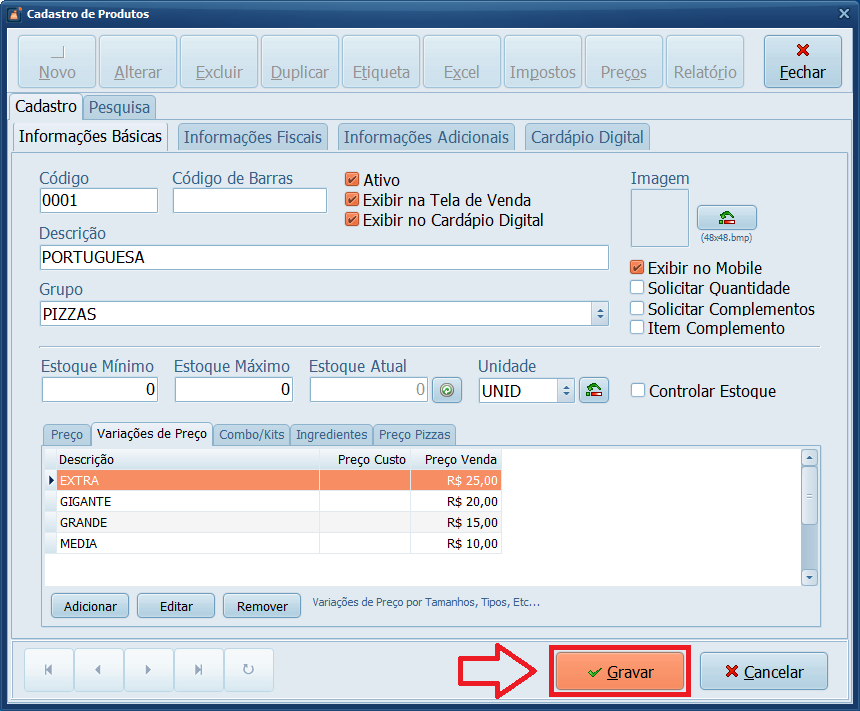Enable Controlar Estoque
This screenshot has height=711, width=860.
point(639,391)
